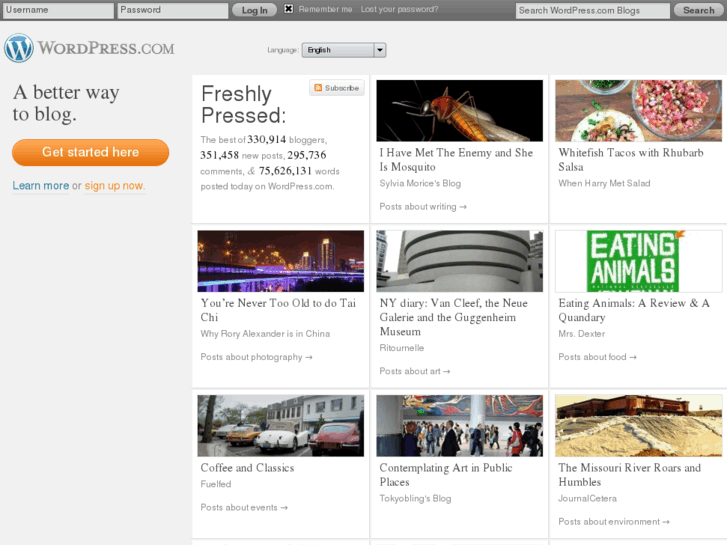Open the public art crowd thumbnail

pos(459,426)
